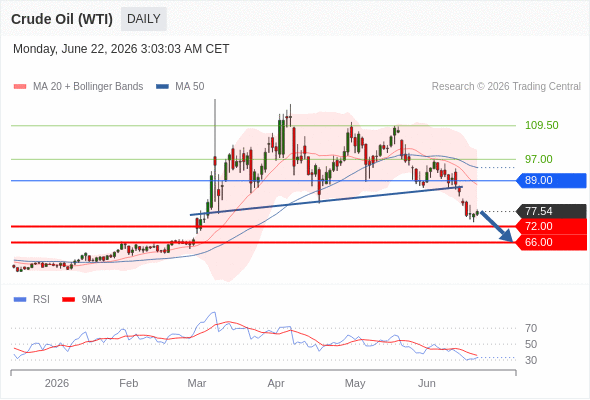Select the 77.54 current price tag
Image resolution: width=590 pixels, height=400 pixels.
pos(551,211)
